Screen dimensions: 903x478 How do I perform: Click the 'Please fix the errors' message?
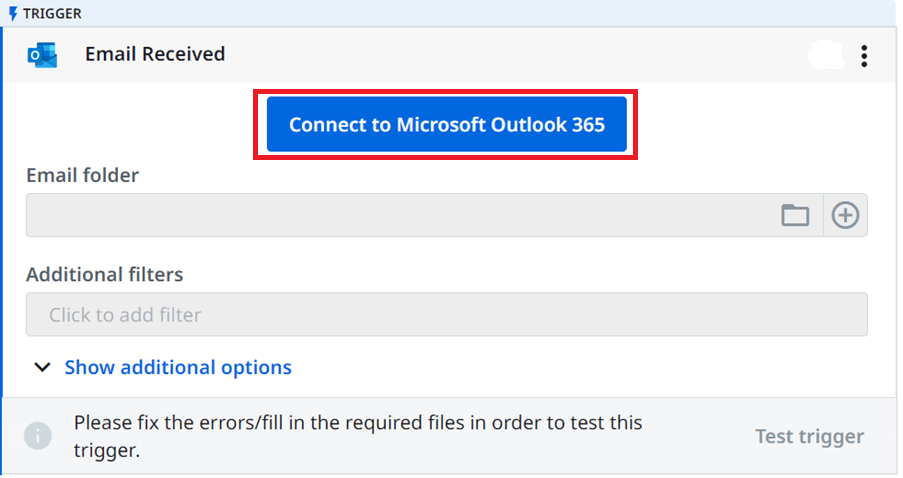point(358,436)
